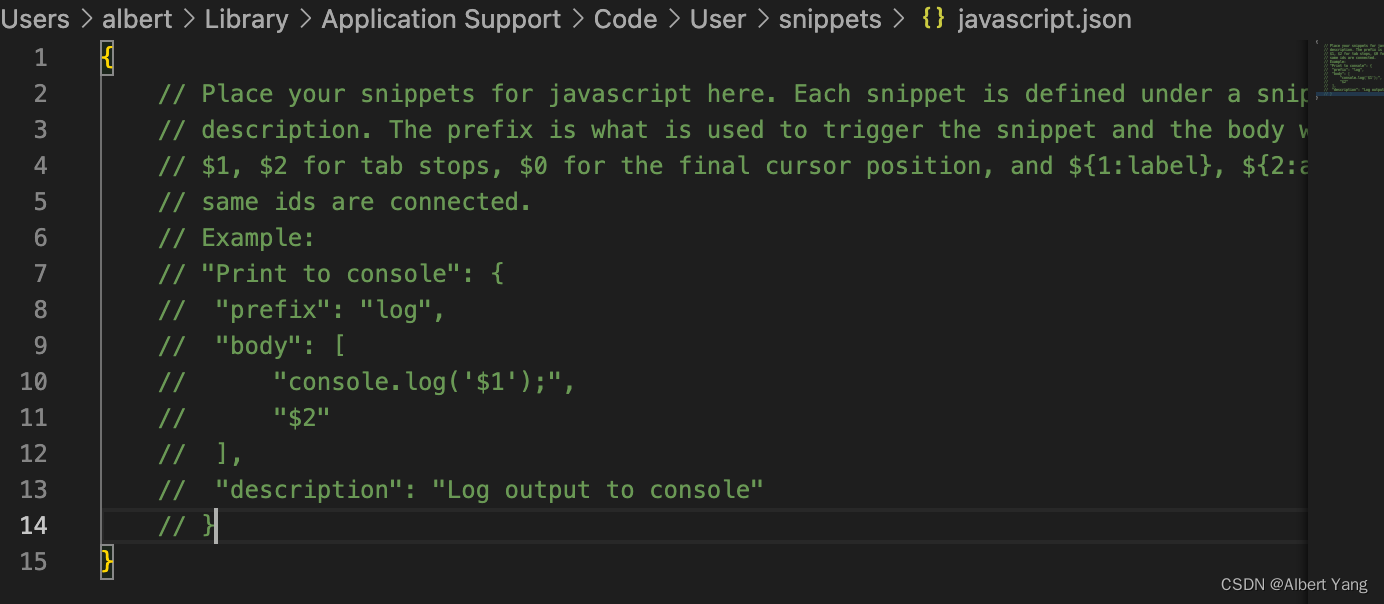1384x604 pixels.
Task: Open the javascript.json breadcrumb item
Action: pyautogui.click(x=1044, y=19)
